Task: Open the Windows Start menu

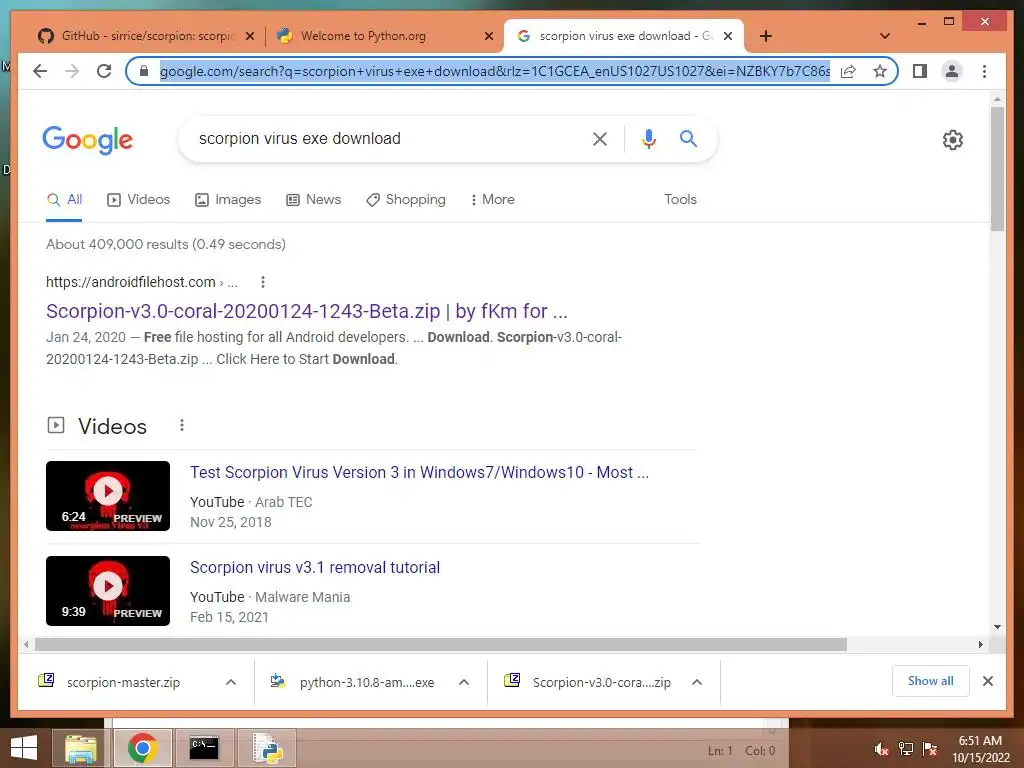Action: (24, 748)
